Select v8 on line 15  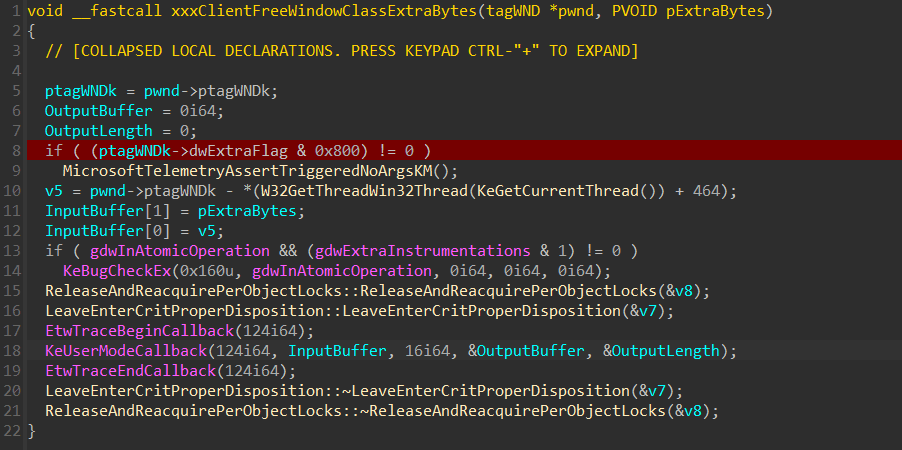[684, 291]
